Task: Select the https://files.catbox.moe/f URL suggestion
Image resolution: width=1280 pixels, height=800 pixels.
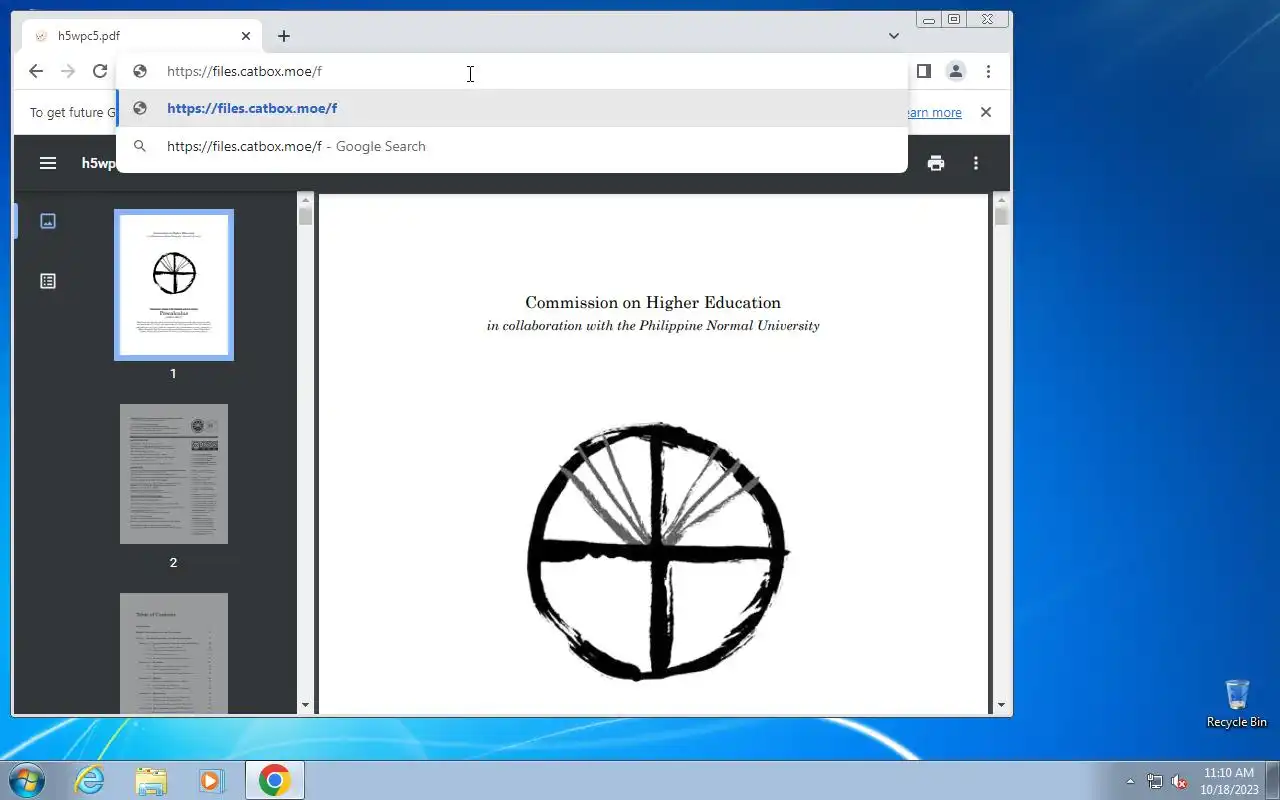Action: [512, 108]
